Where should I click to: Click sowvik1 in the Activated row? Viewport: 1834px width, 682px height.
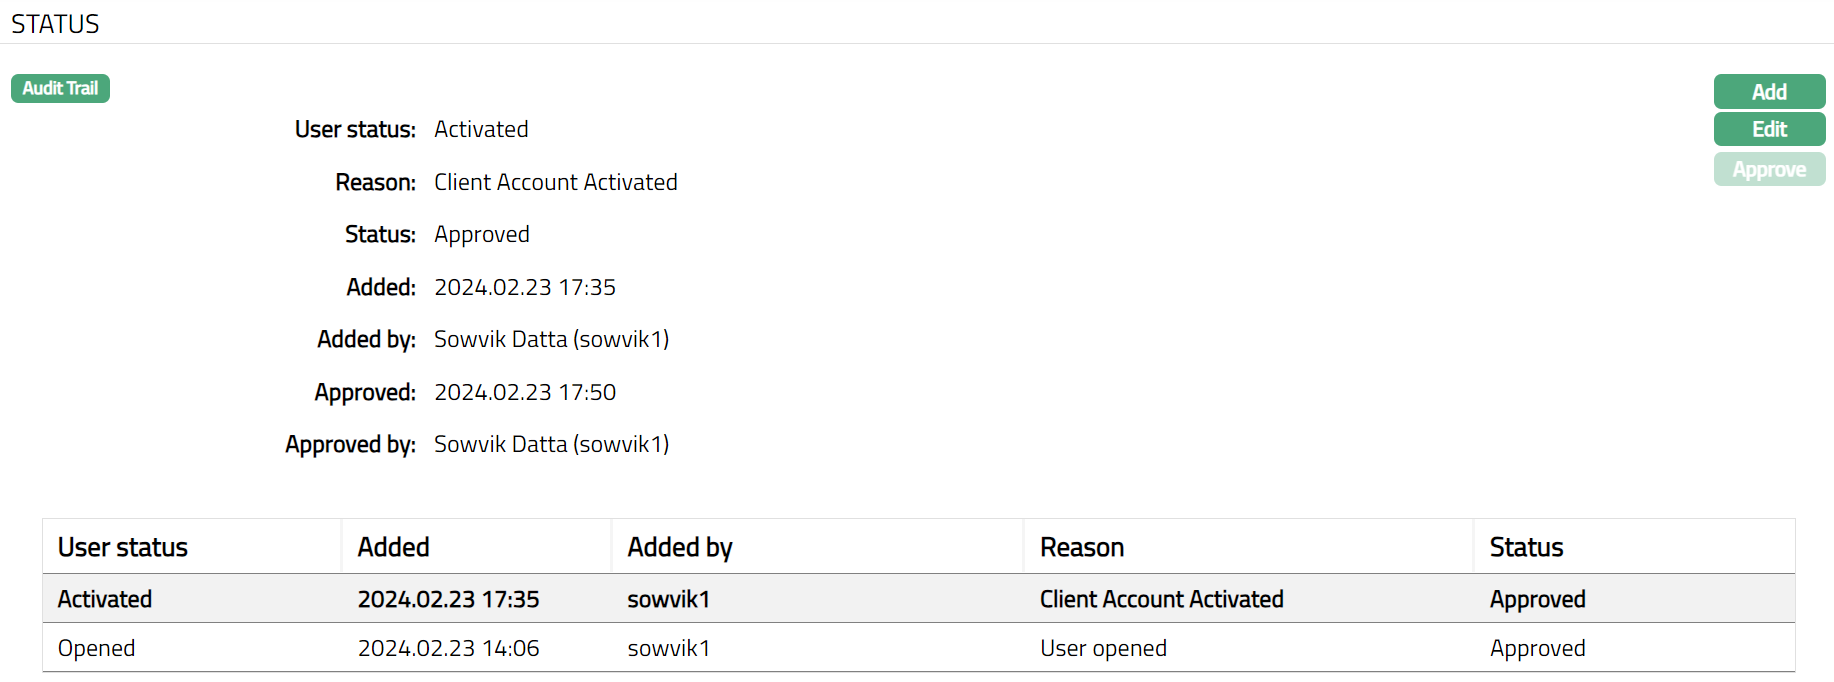pyautogui.click(x=668, y=599)
